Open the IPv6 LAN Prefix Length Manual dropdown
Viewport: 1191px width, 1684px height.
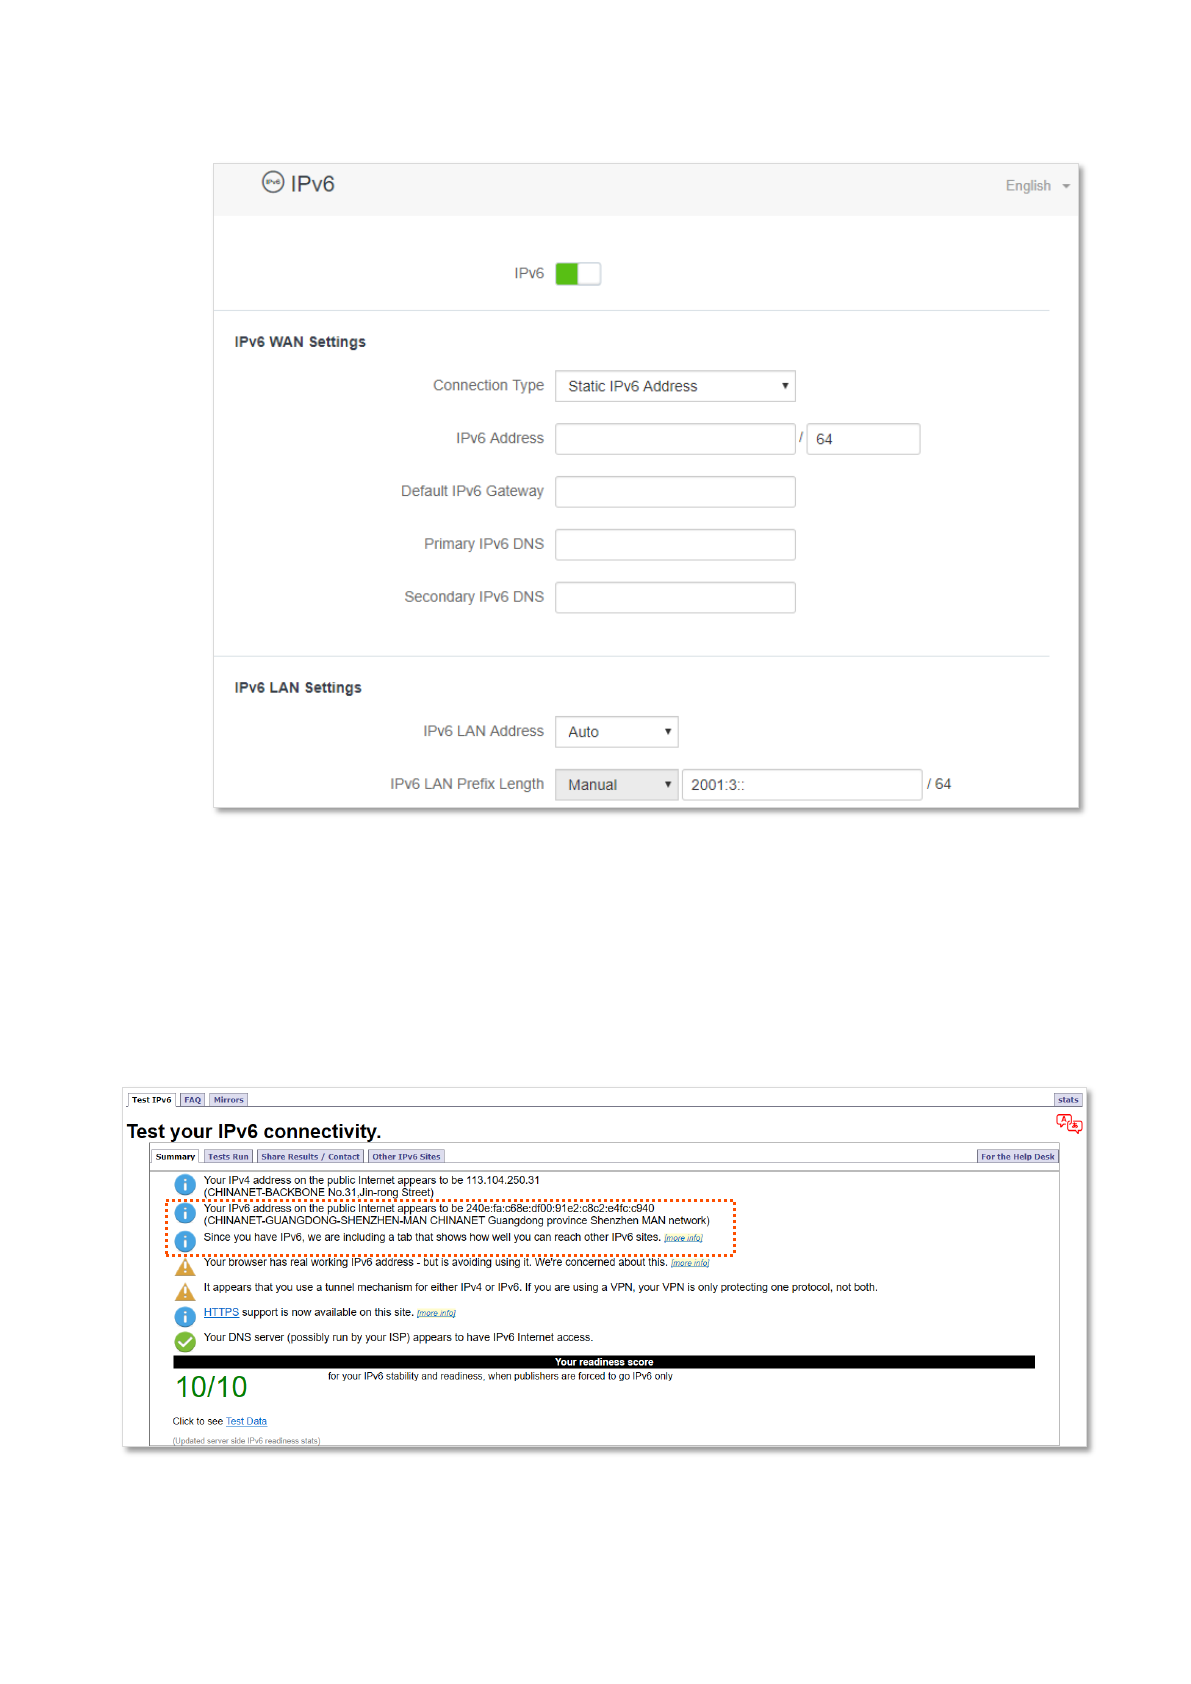tap(616, 785)
